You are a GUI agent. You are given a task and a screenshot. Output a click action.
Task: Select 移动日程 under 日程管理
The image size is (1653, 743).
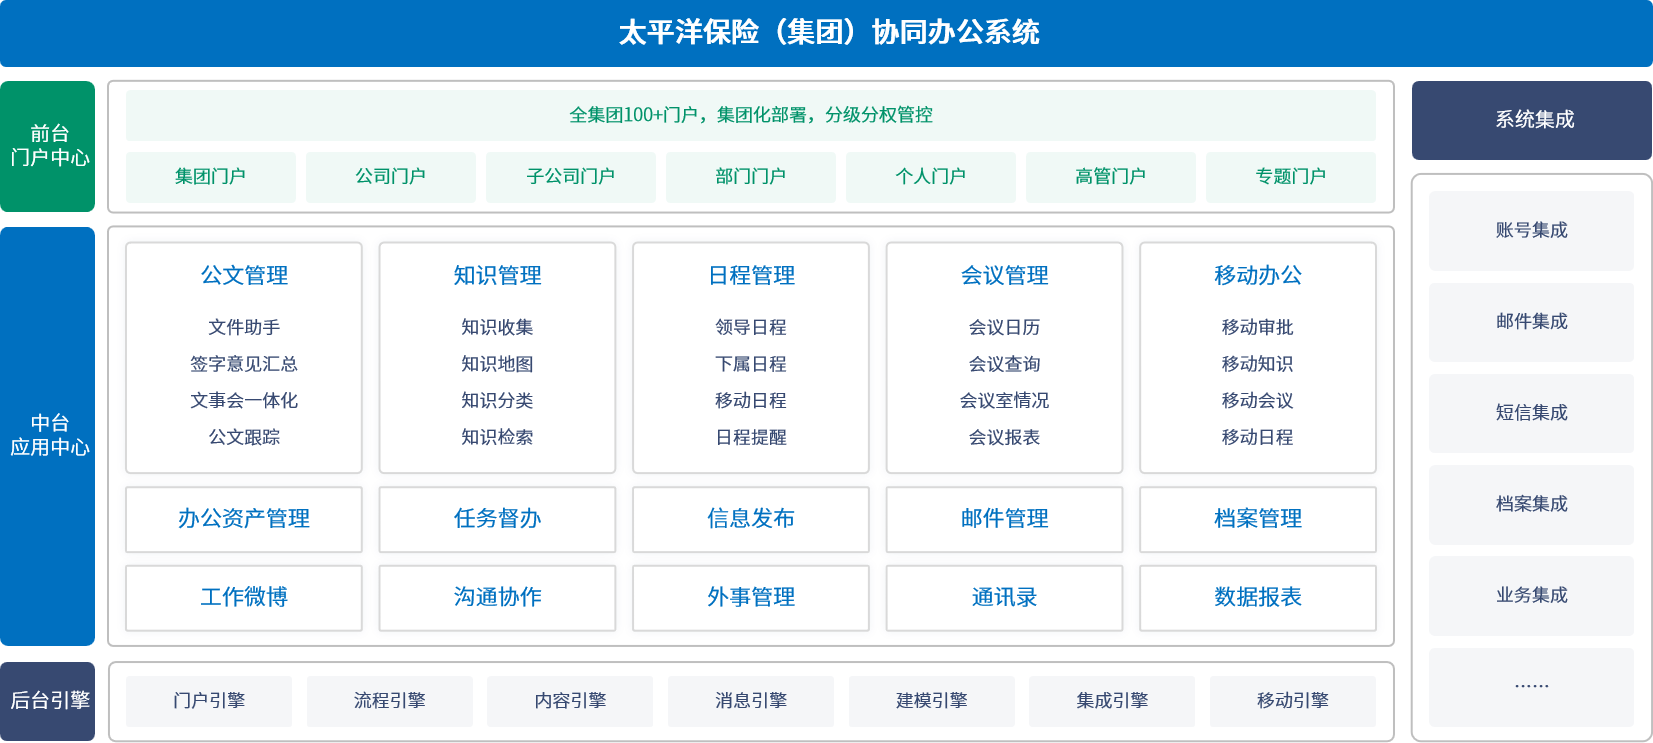point(751,400)
